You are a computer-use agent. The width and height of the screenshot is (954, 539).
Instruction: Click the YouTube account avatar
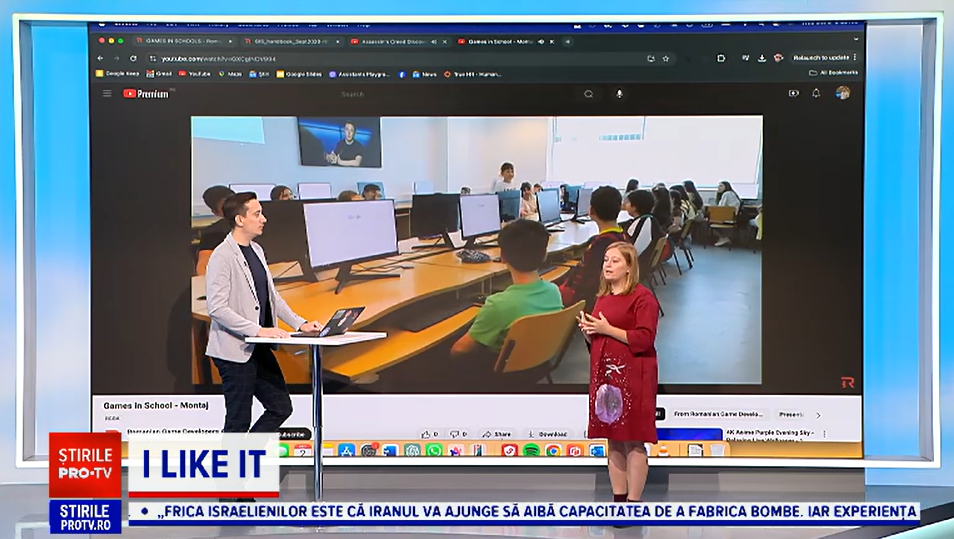tap(843, 93)
